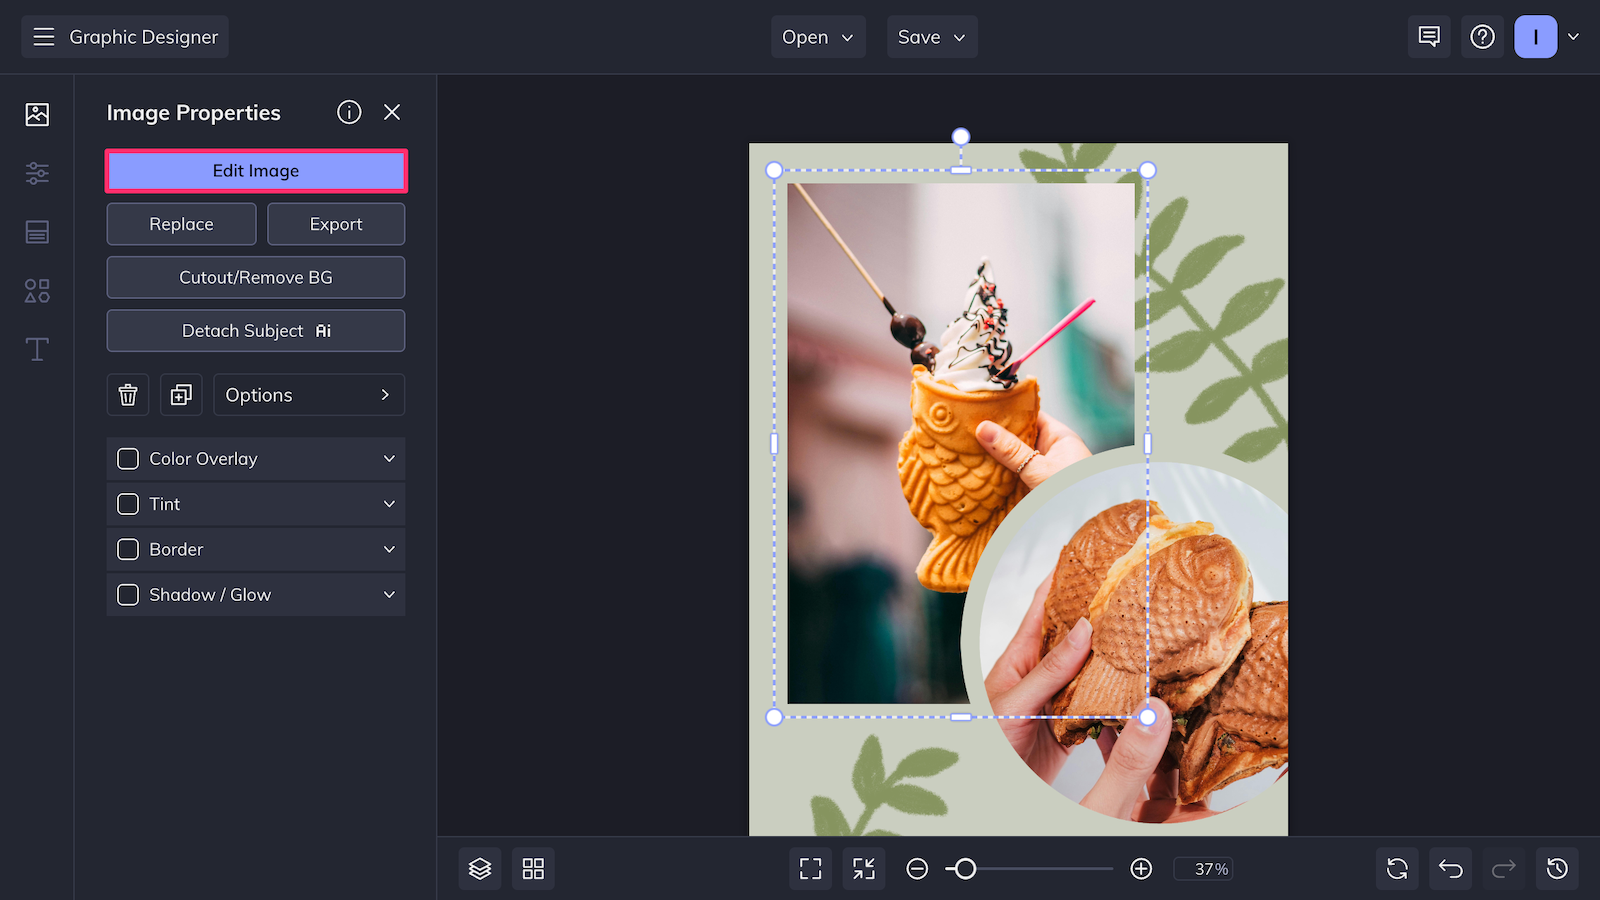1600x900 pixels.
Task: Click the Cutout/Remove BG button
Action: tap(255, 277)
